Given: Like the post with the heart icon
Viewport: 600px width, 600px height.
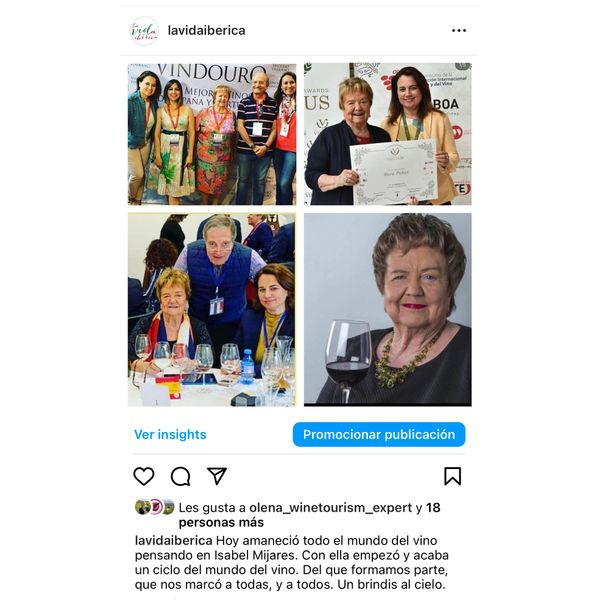Looking at the screenshot, I should pos(144,476).
